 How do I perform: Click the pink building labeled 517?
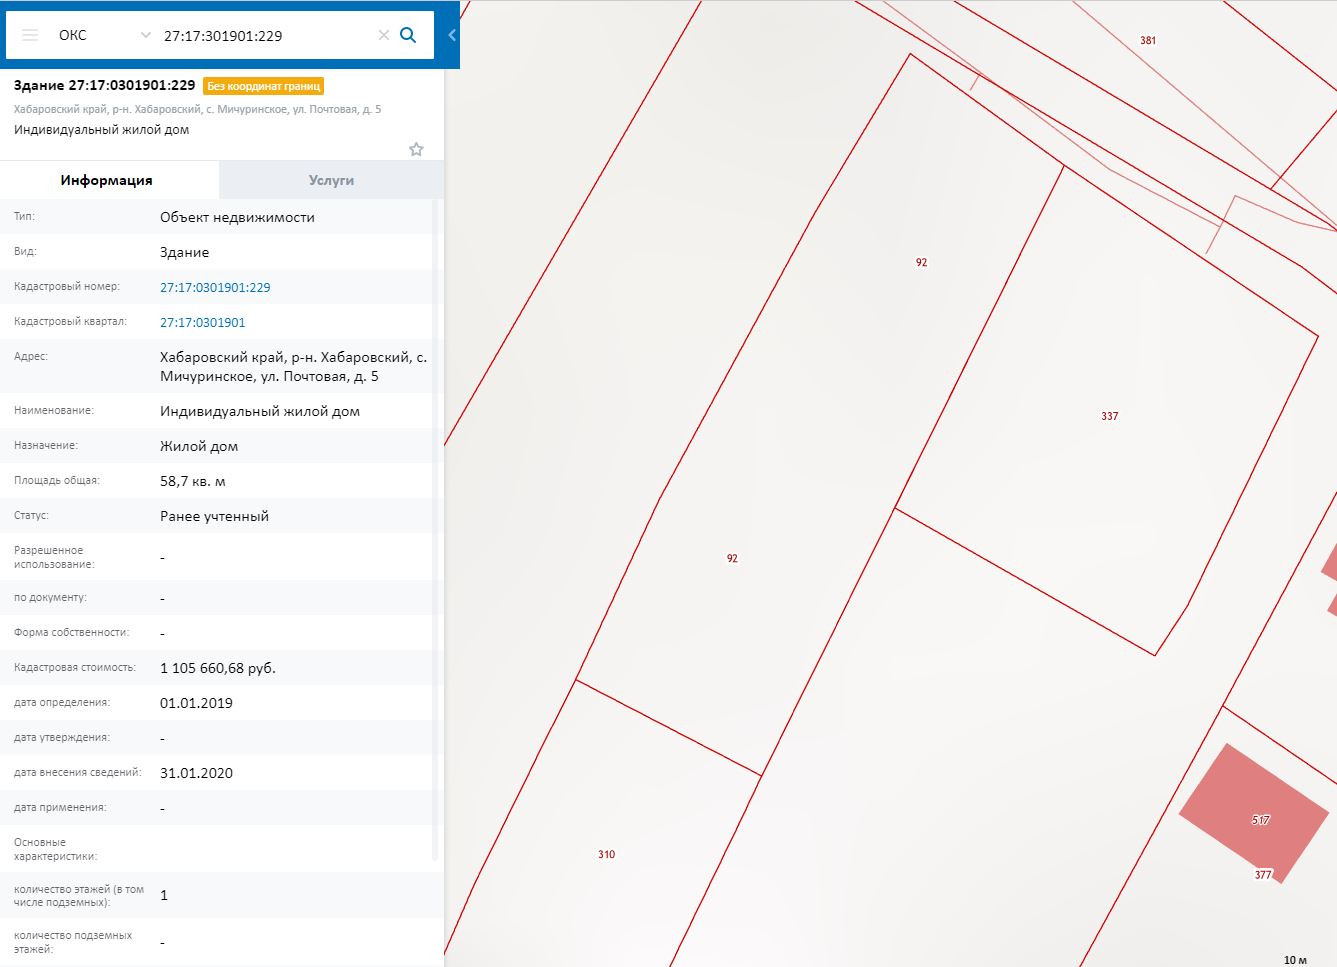pyautogui.click(x=1254, y=812)
